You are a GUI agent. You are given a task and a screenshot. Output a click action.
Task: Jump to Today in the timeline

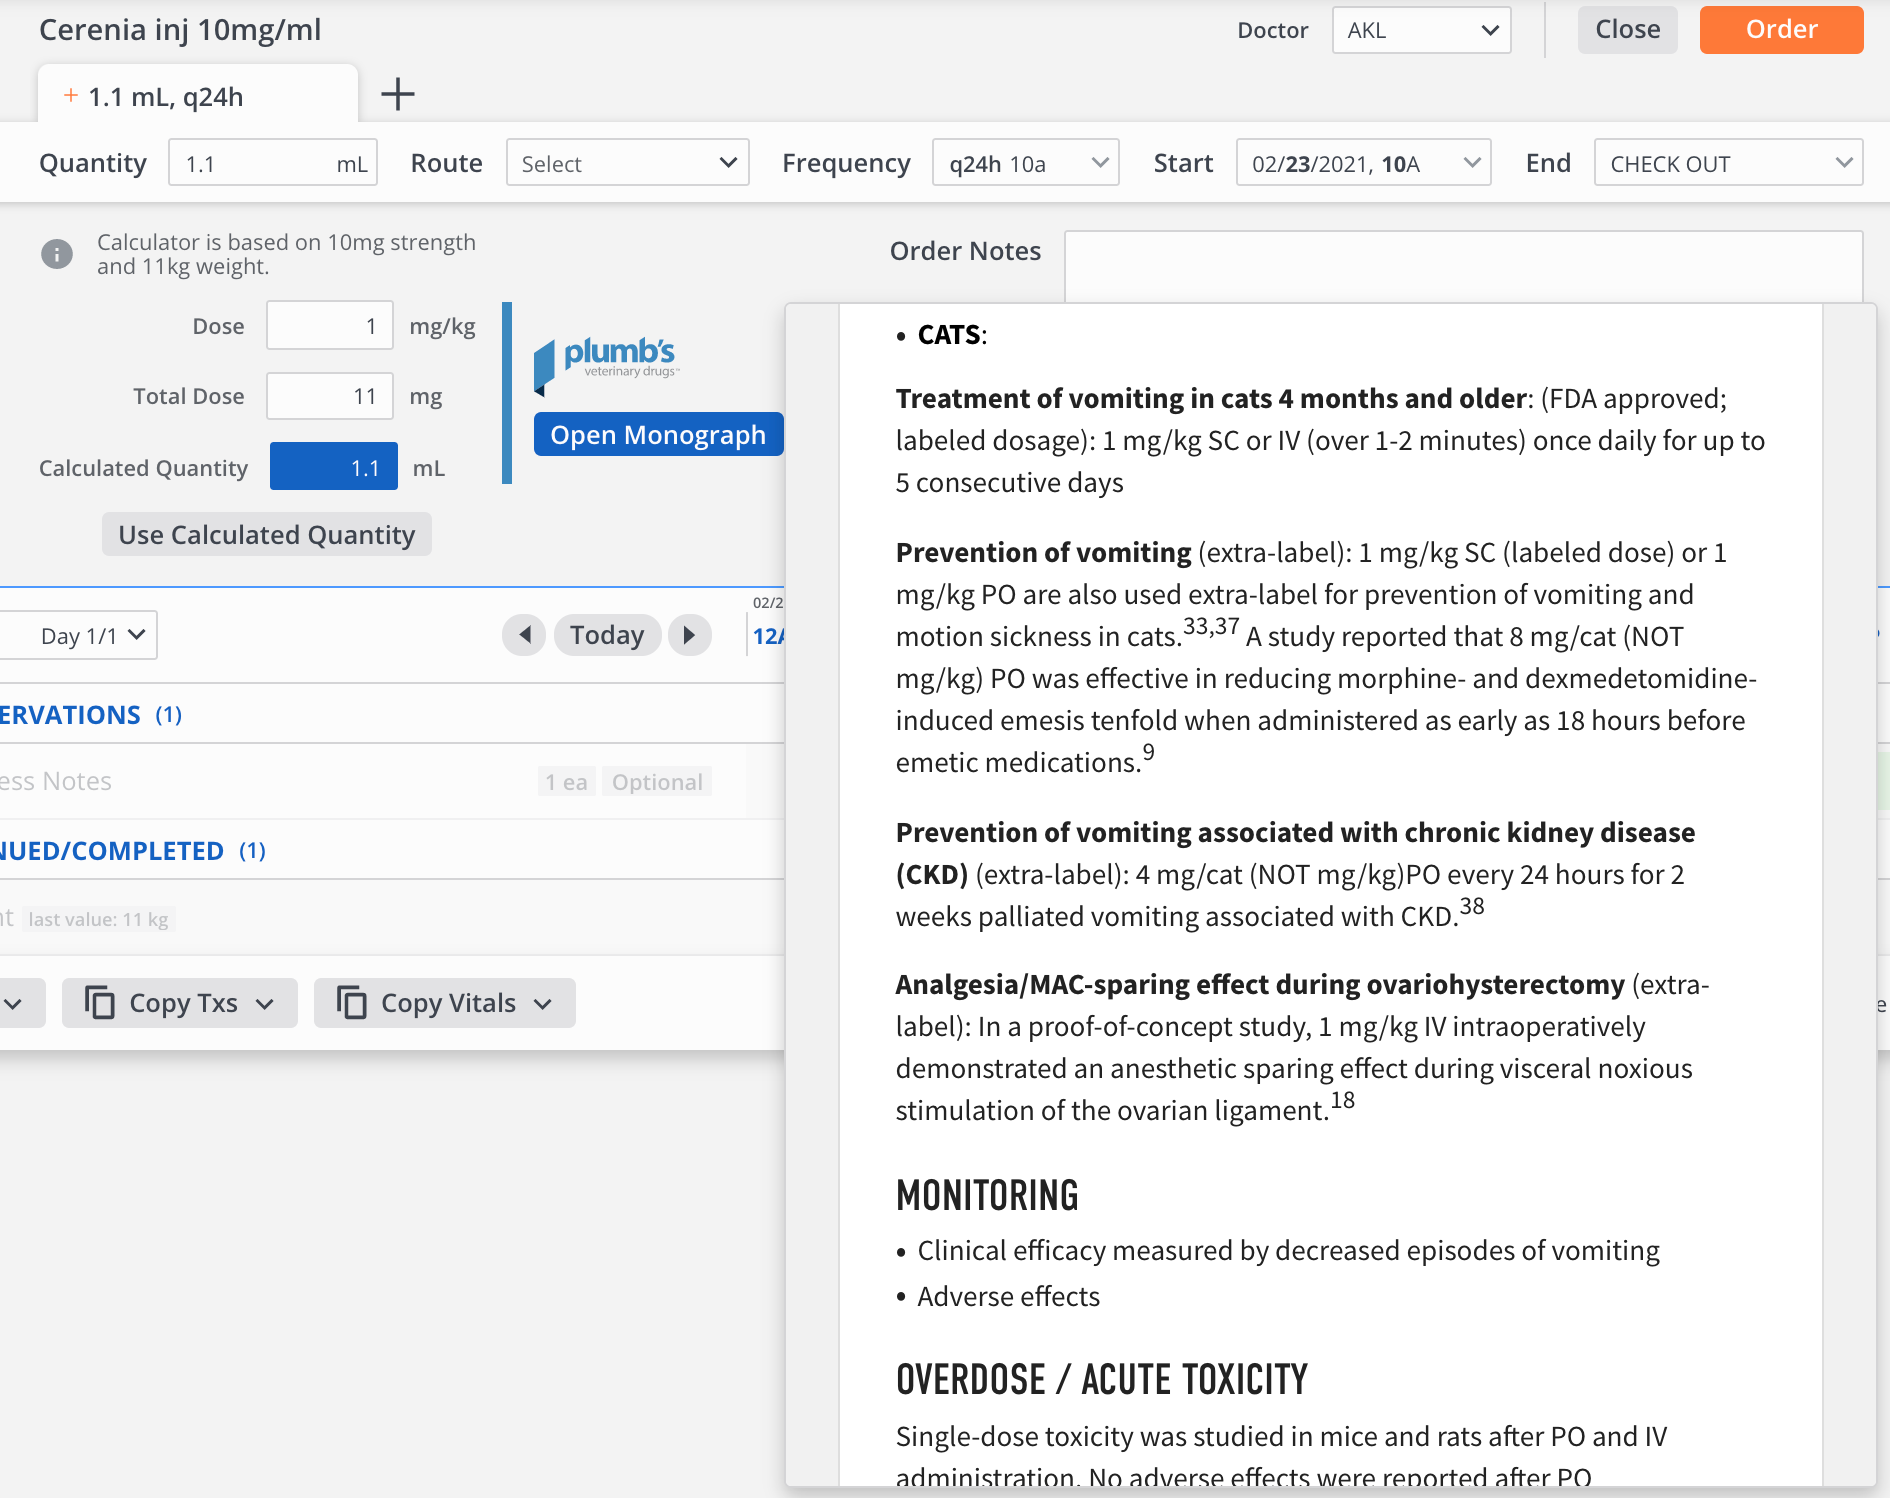[x=607, y=635]
